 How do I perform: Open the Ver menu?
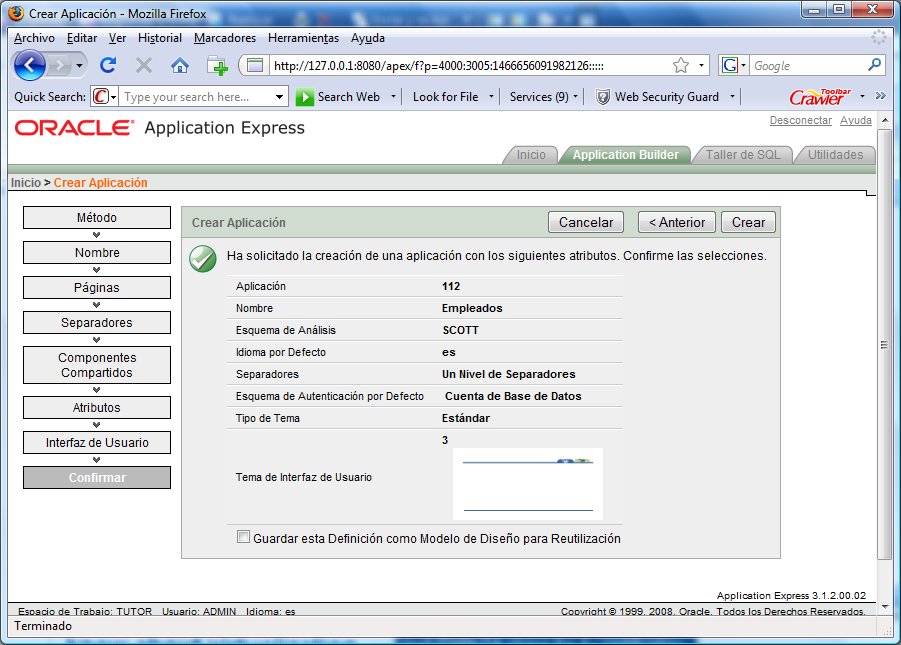pos(117,38)
